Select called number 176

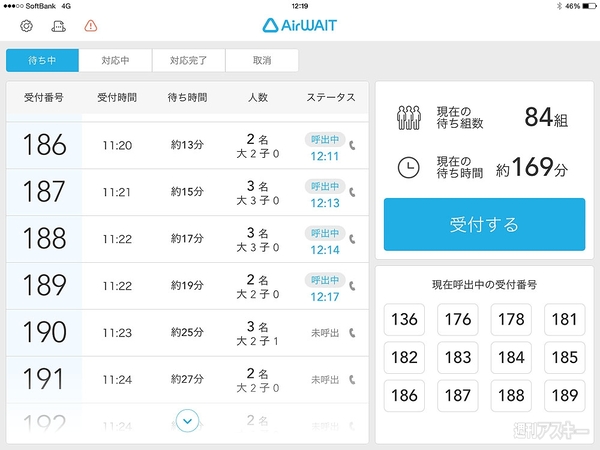tap(458, 320)
